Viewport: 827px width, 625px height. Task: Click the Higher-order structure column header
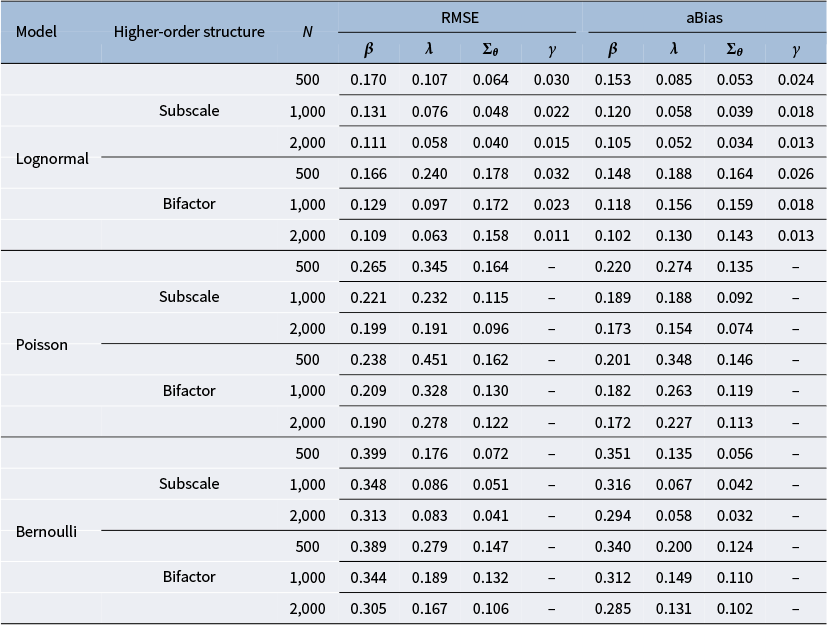coord(189,31)
